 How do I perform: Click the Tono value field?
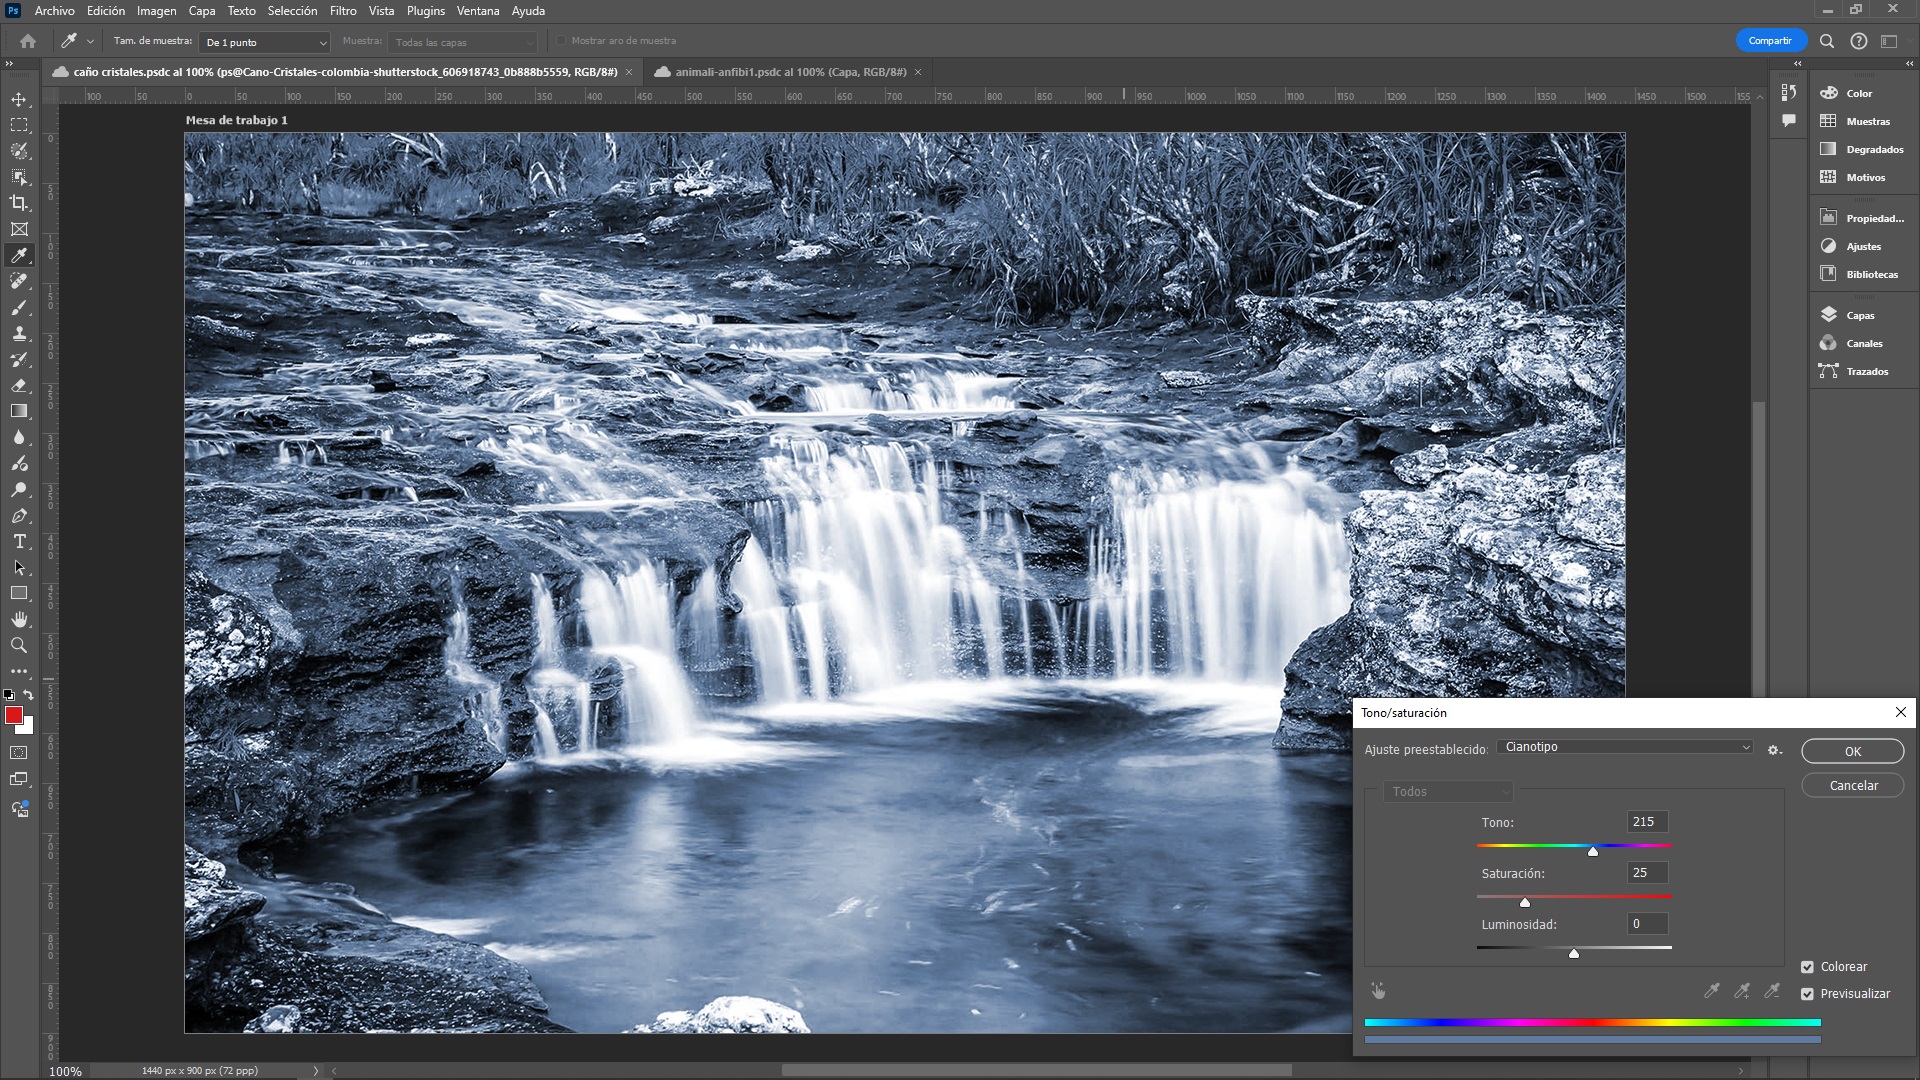point(1647,822)
